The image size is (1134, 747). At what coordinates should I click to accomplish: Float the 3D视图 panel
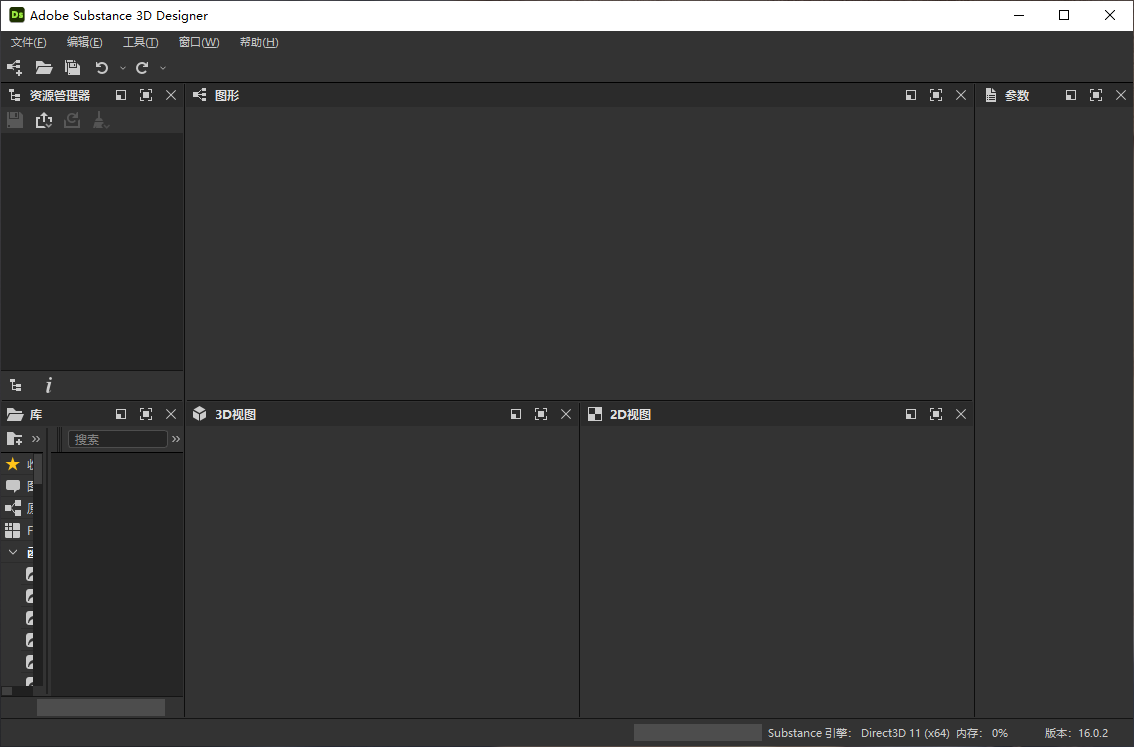[516, 414]
